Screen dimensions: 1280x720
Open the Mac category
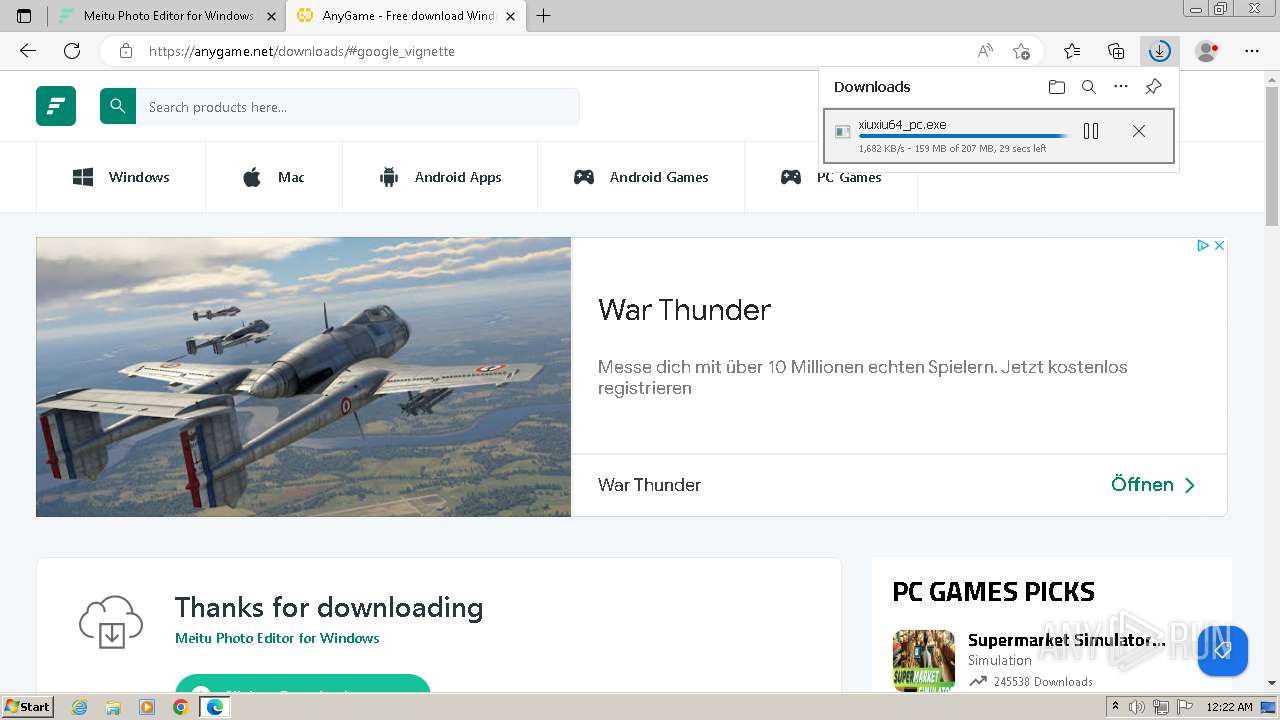click(x=274, y=177)
